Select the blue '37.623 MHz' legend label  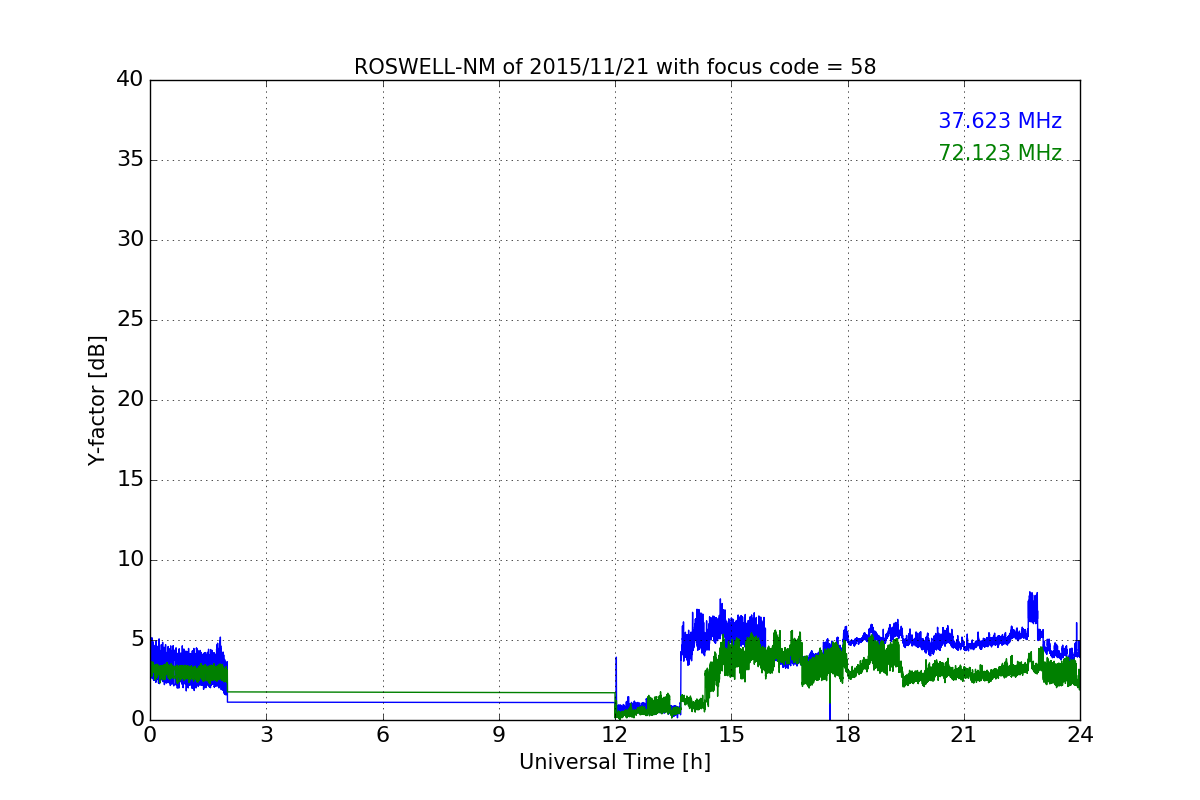tap(1000, 121)
